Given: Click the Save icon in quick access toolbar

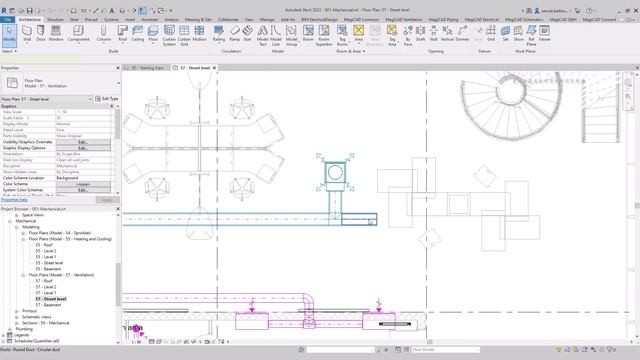Looking at the screenshot, I should [x=29, y=11].
